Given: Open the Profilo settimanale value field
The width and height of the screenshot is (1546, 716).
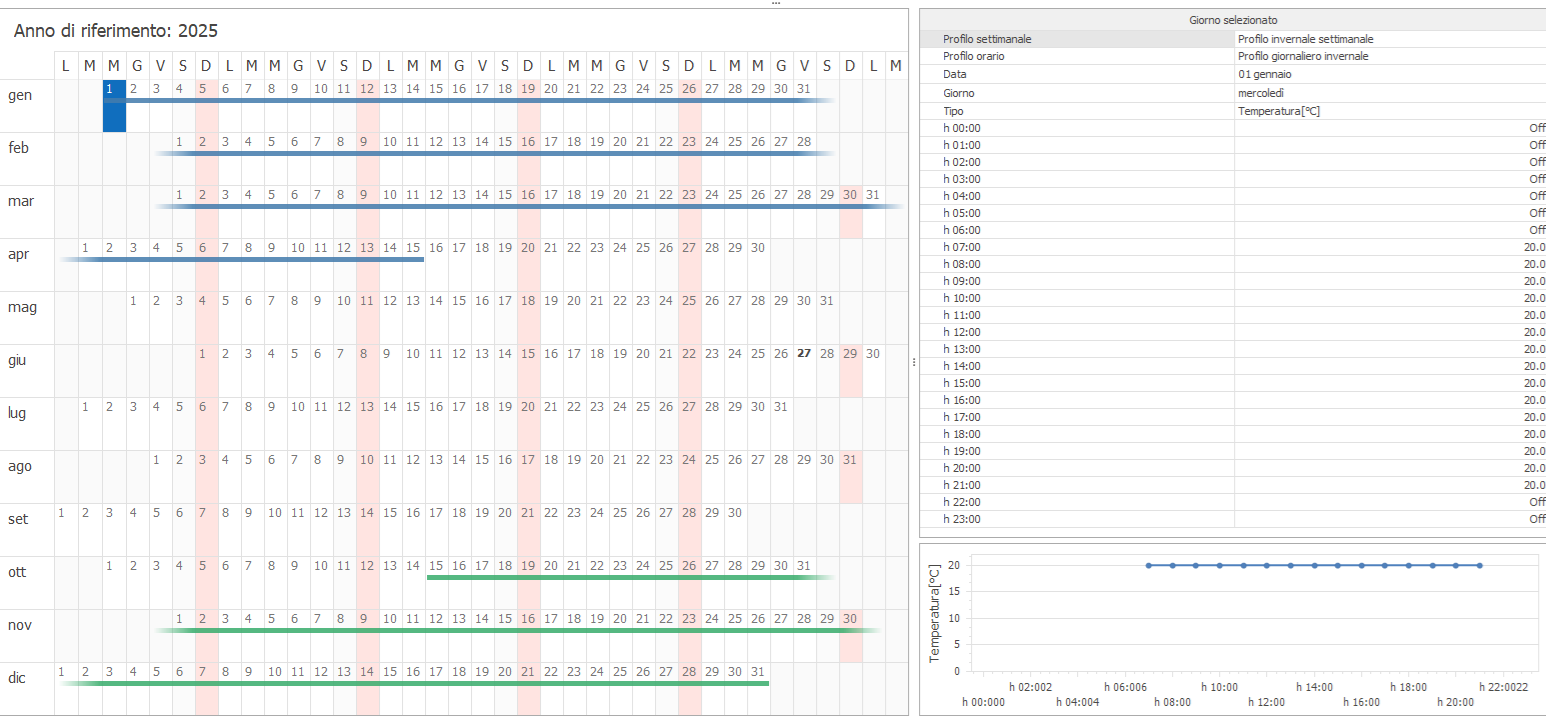Looking at the screenshot, I should coord(1390,39).
